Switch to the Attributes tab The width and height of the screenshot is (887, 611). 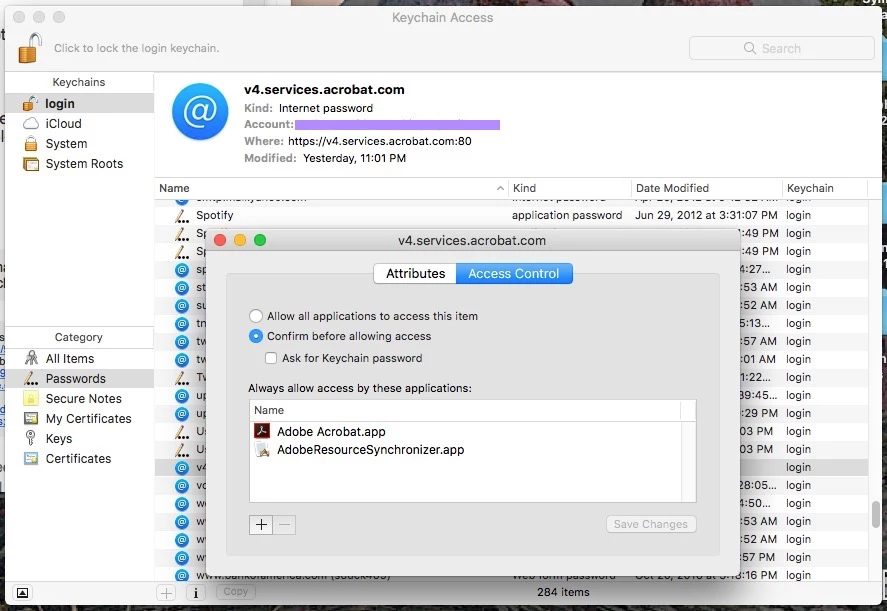415,274
